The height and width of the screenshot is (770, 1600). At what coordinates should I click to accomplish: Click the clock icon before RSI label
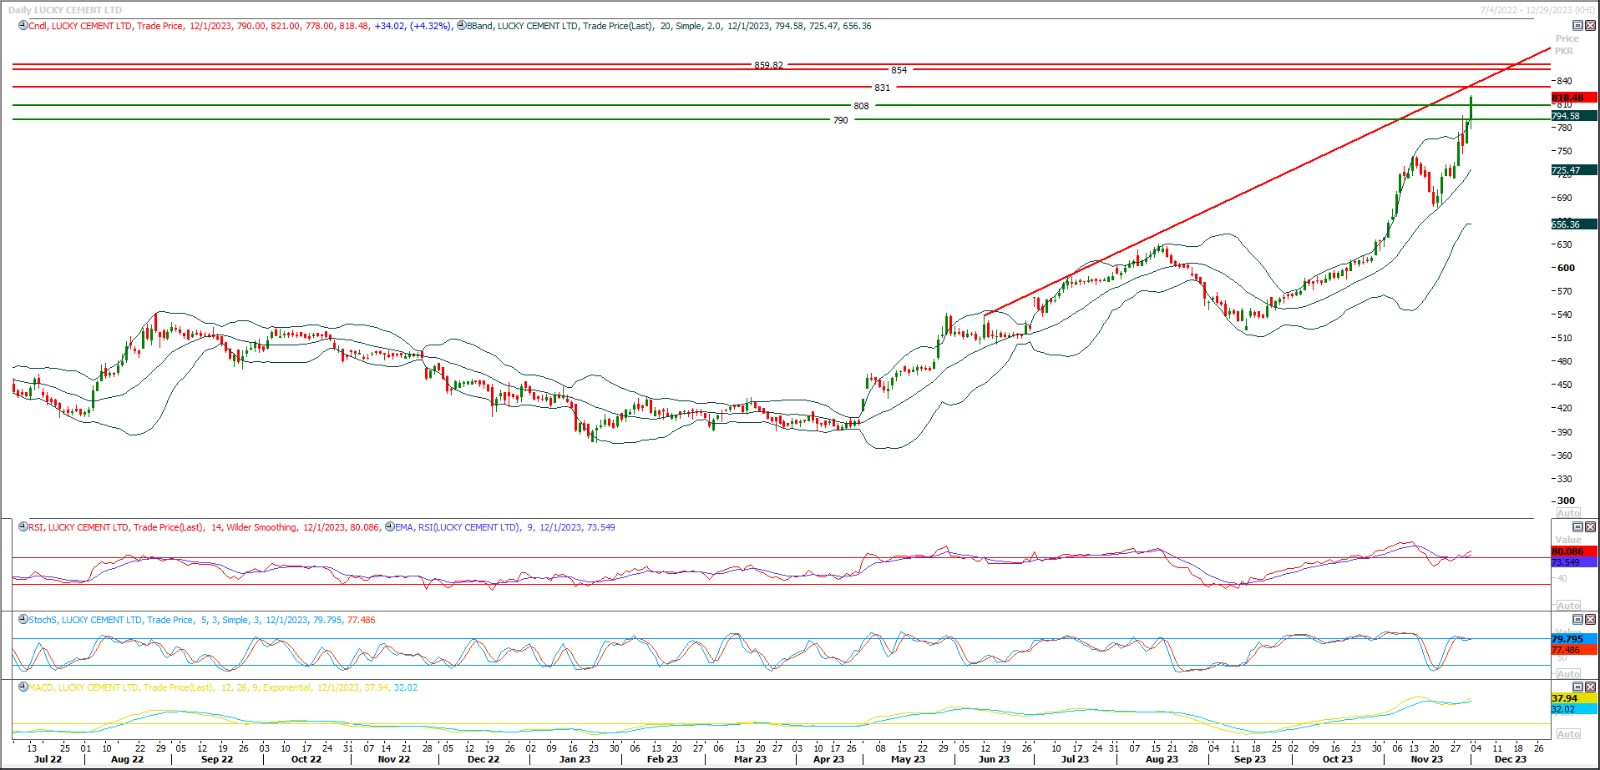23,527
